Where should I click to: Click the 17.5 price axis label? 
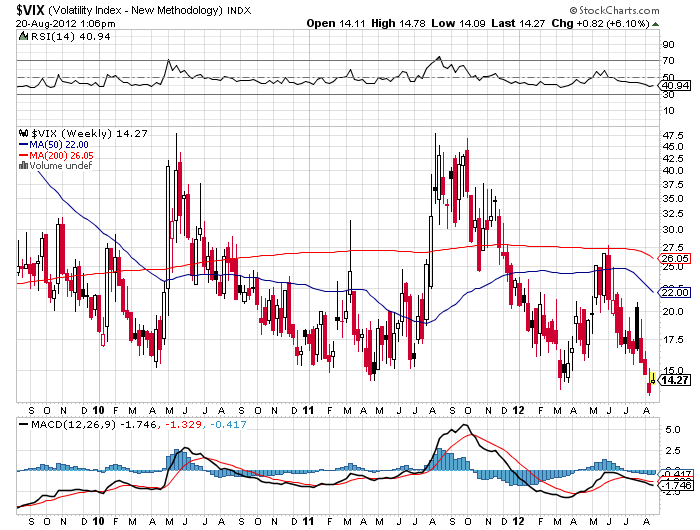pos(673,340)
